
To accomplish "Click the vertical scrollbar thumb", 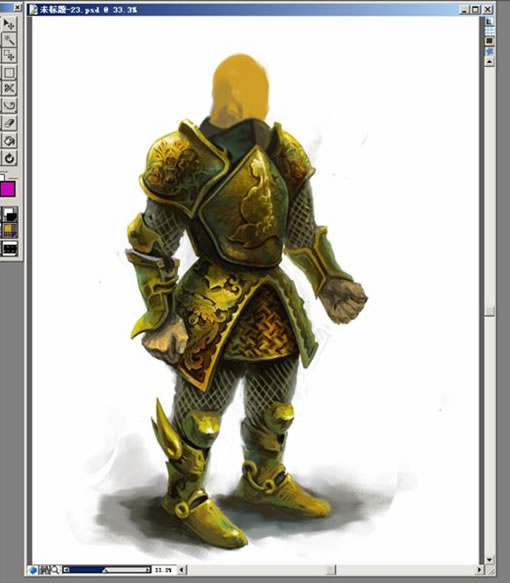I will 490,311.
